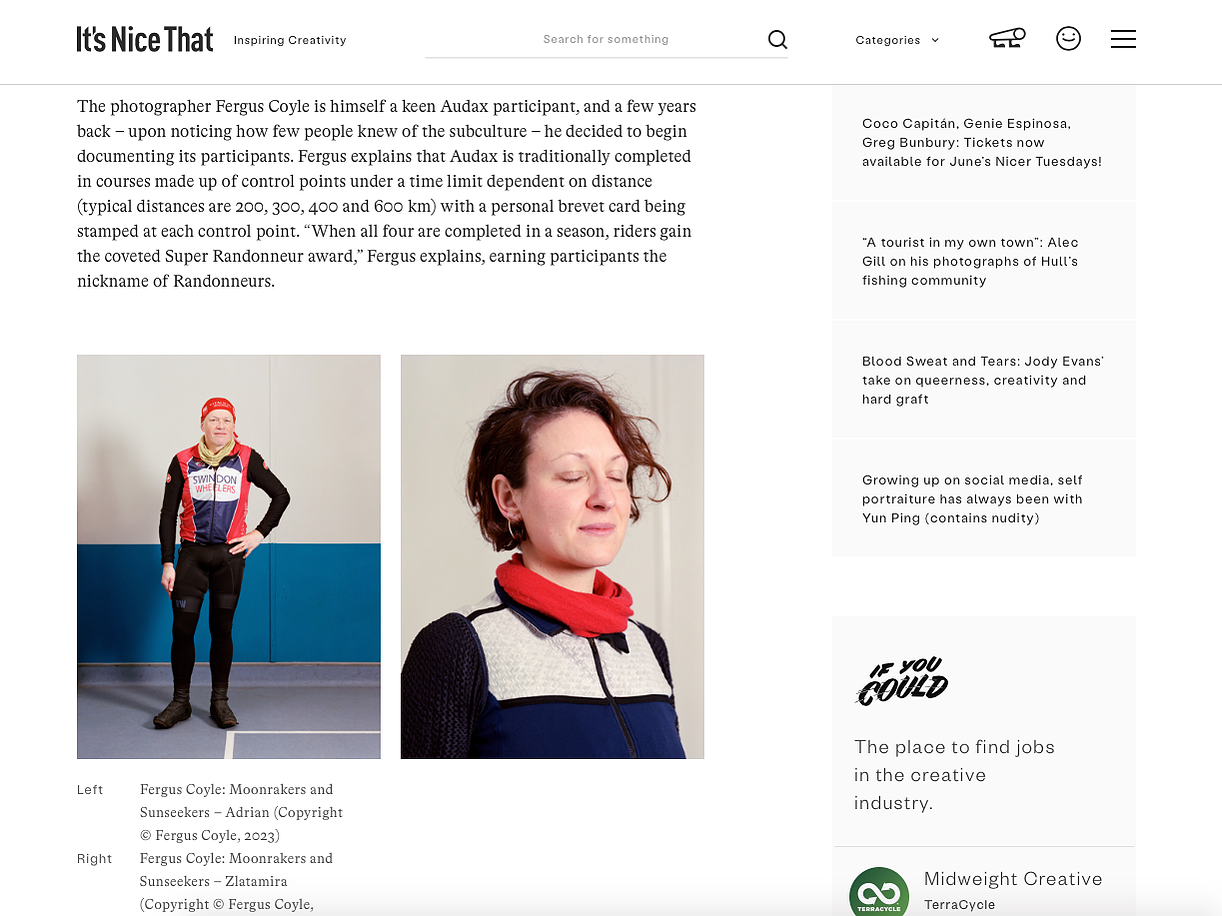Click the Midweight Creative job listing
The width and height of the screenshot is (1222, 916).
coord(1013,879)
